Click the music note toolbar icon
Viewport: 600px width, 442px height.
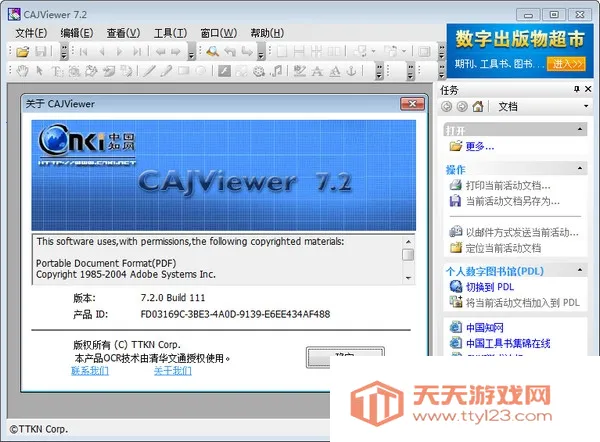pyautogui.click(x=276, y=71)
